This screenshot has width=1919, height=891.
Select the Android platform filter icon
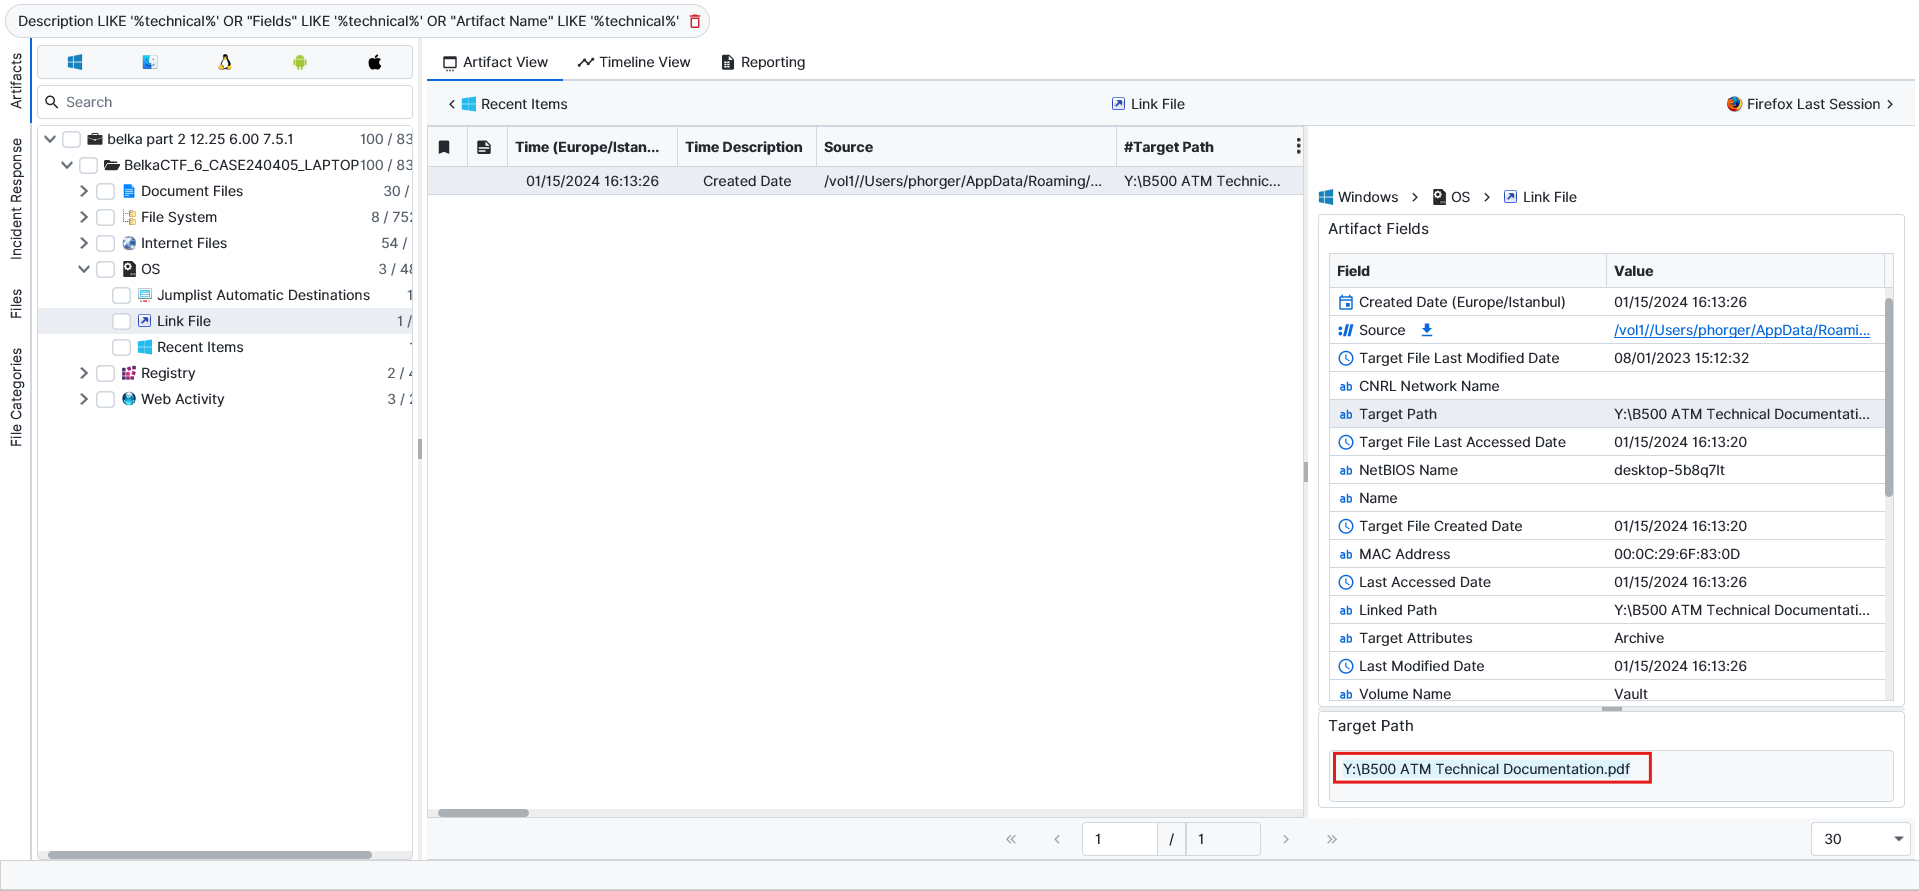(300, 62)
